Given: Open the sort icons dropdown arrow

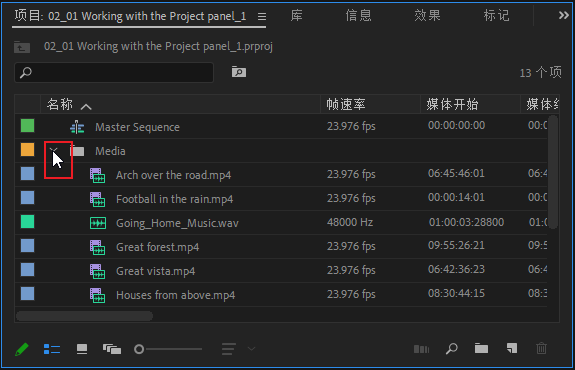Looking at the screenshot, I should [251, 349].
